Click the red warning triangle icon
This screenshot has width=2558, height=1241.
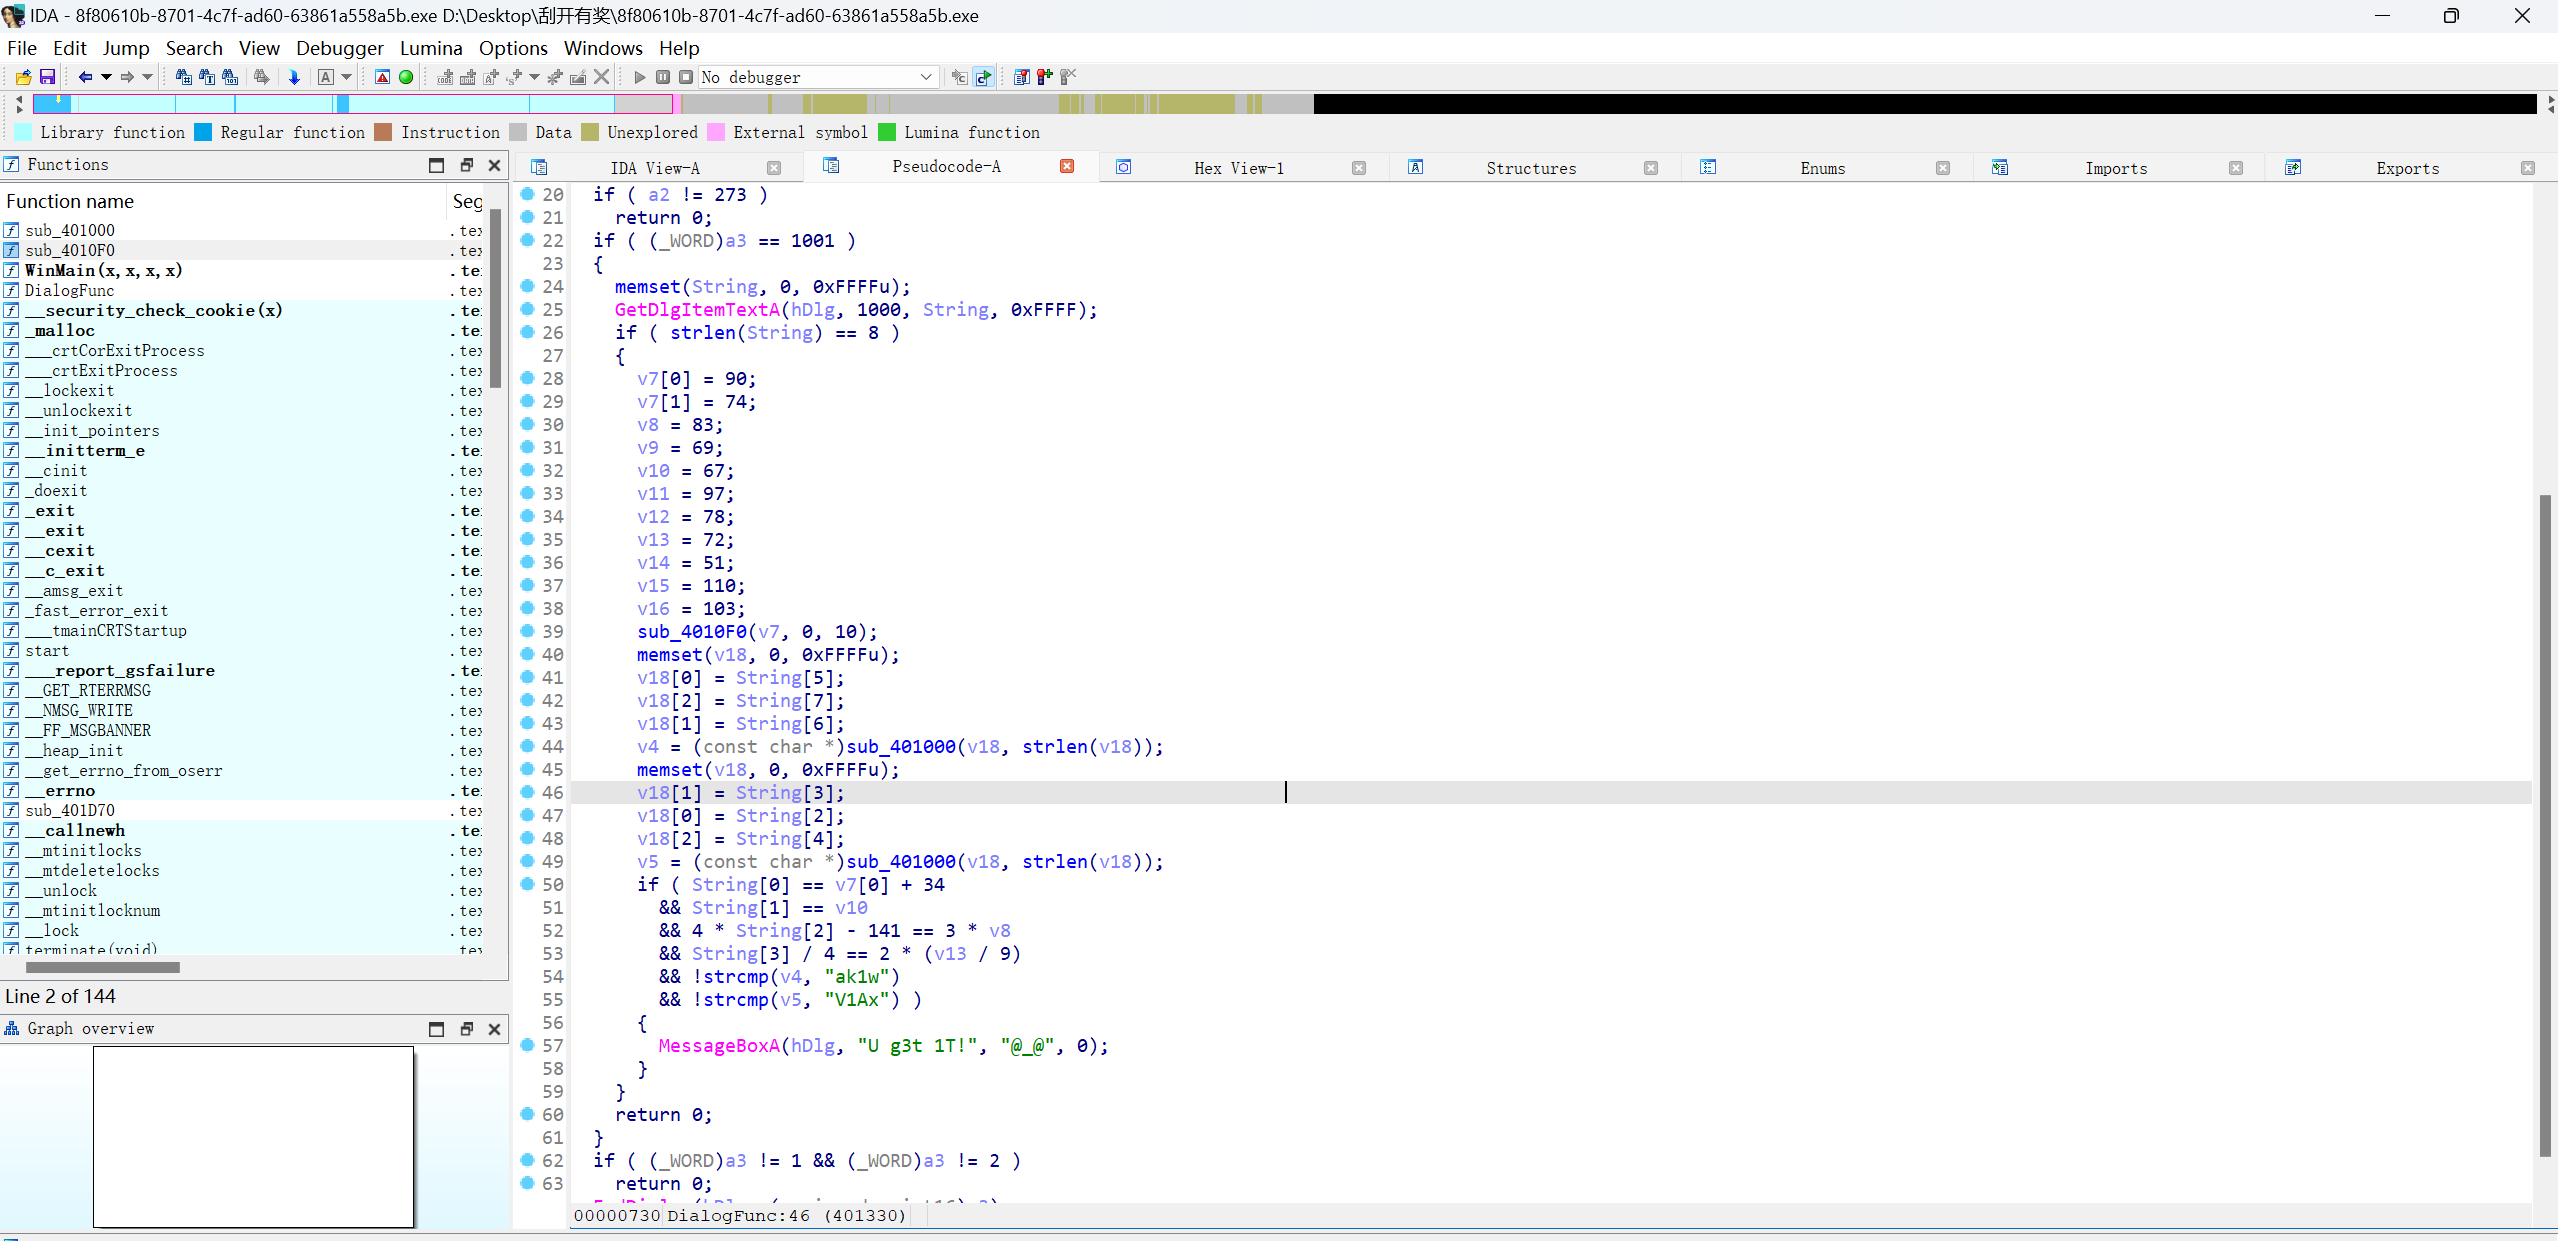point(382,77)
